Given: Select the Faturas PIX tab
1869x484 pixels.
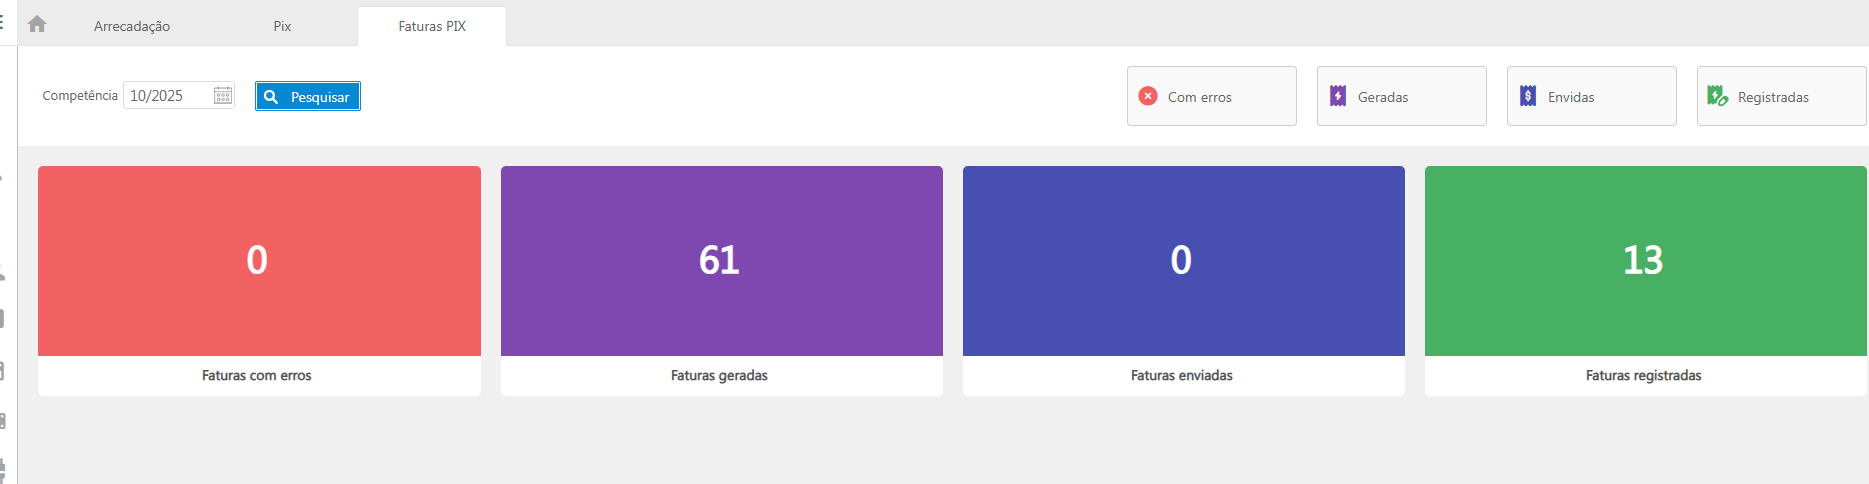Looking at the screenshot, I should 432,26.
